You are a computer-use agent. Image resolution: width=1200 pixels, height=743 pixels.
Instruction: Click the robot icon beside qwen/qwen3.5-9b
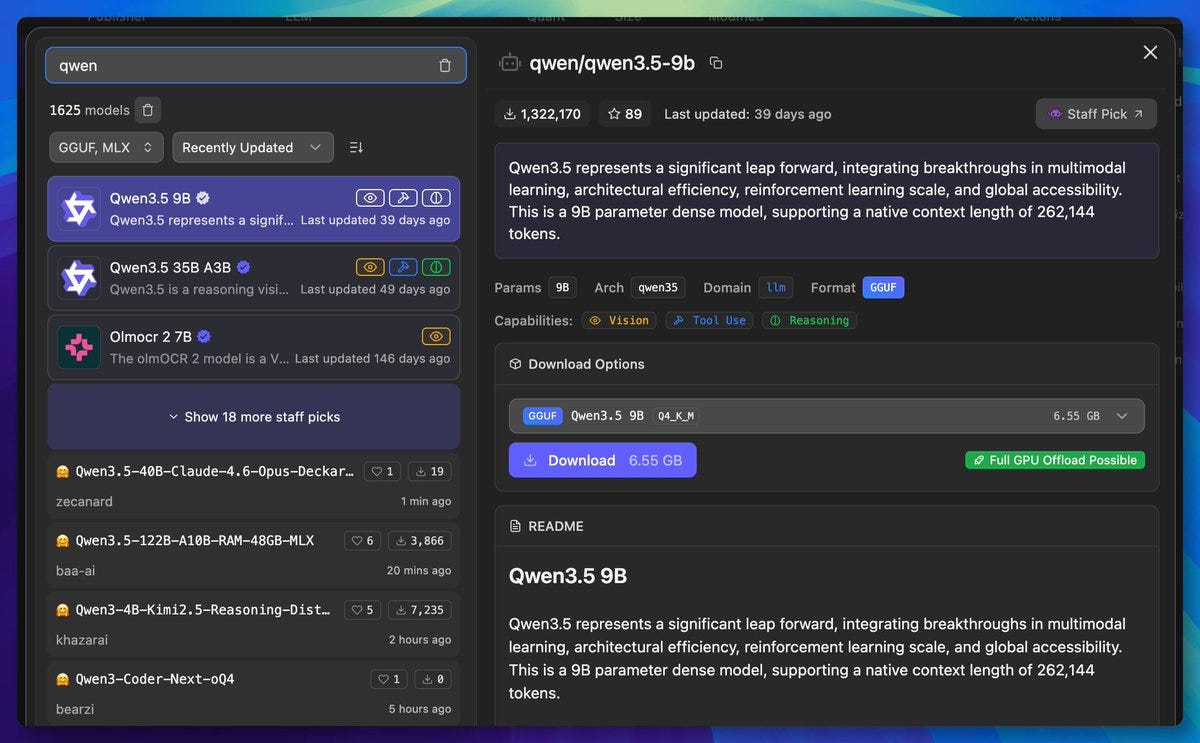[x=510, y=63]
